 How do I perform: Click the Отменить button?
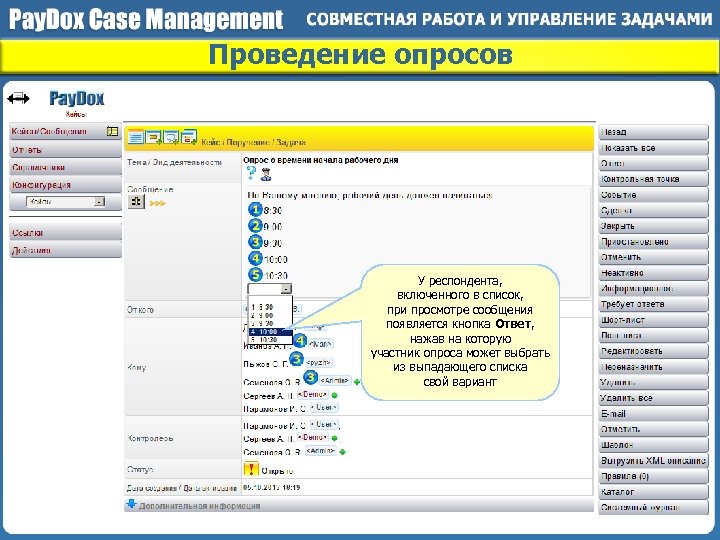[653, 257]
